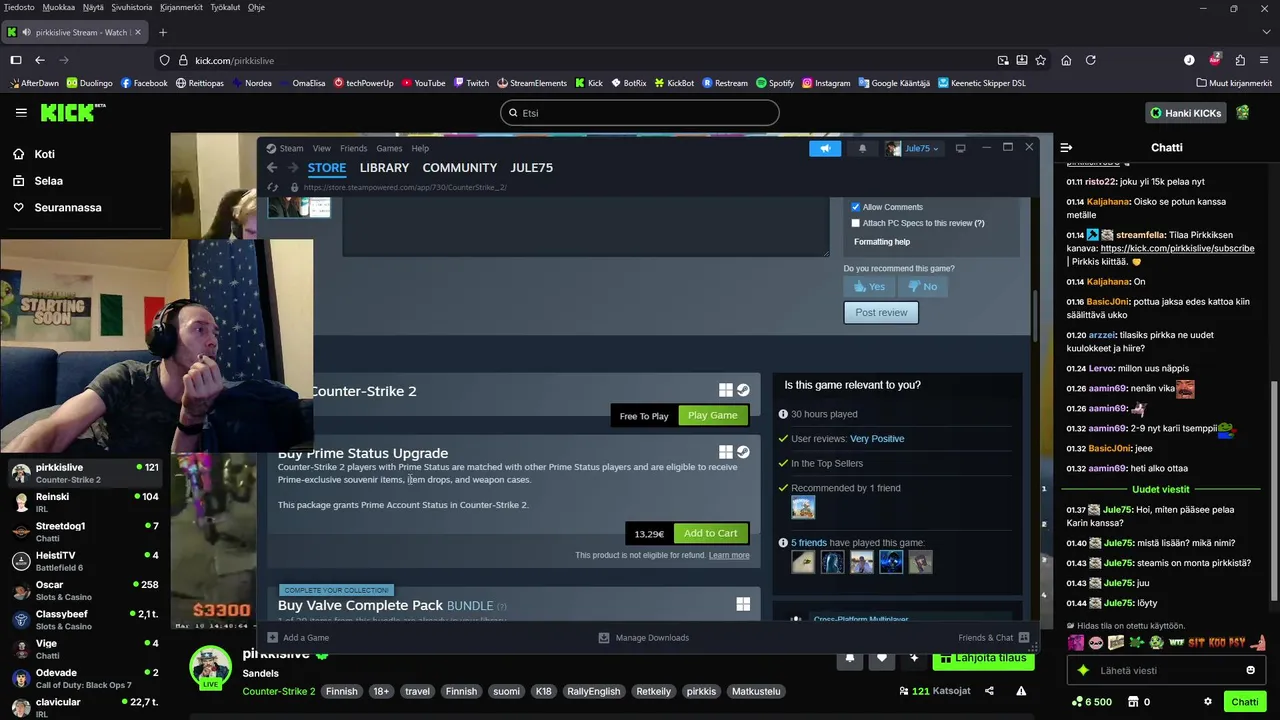Focus the Lähetä viesti chat input
This screenshot has height=720, width=1280.
[x=1165, y=670]
